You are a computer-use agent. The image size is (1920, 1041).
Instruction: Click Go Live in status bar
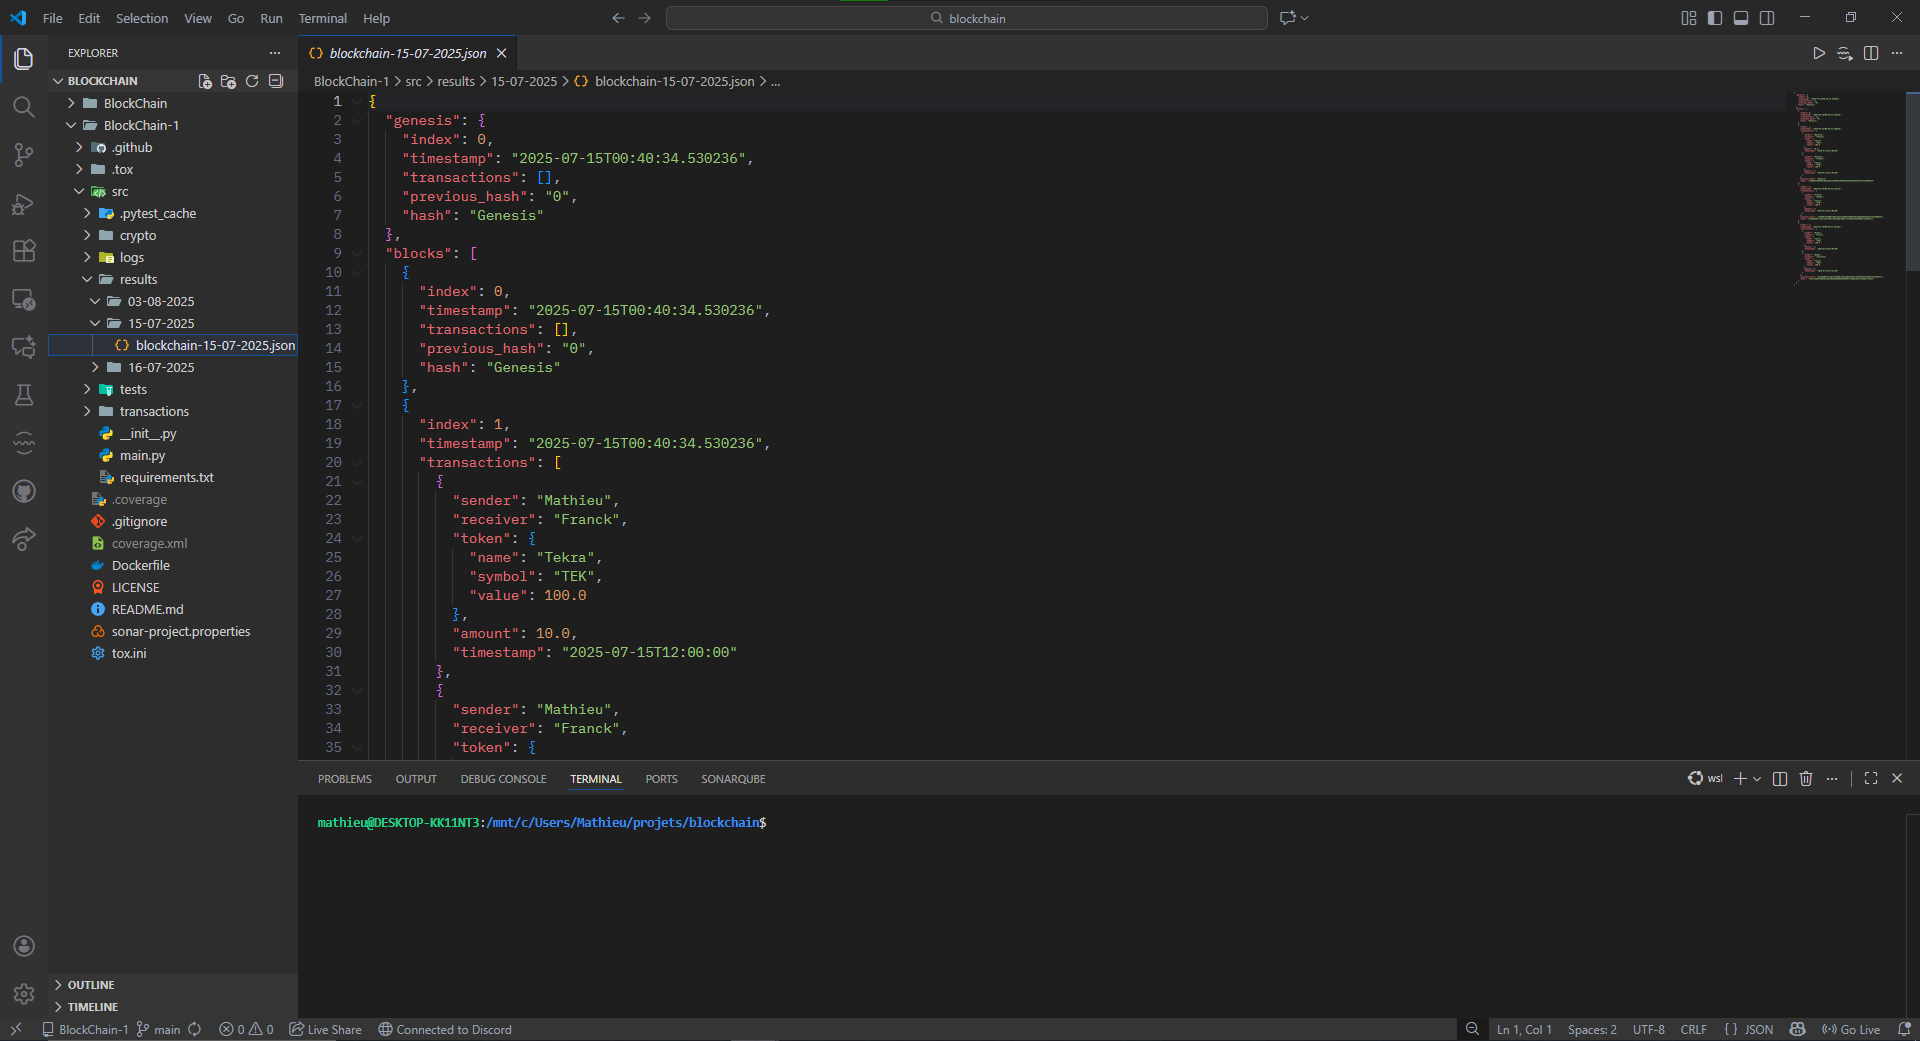point(1851,1029)
